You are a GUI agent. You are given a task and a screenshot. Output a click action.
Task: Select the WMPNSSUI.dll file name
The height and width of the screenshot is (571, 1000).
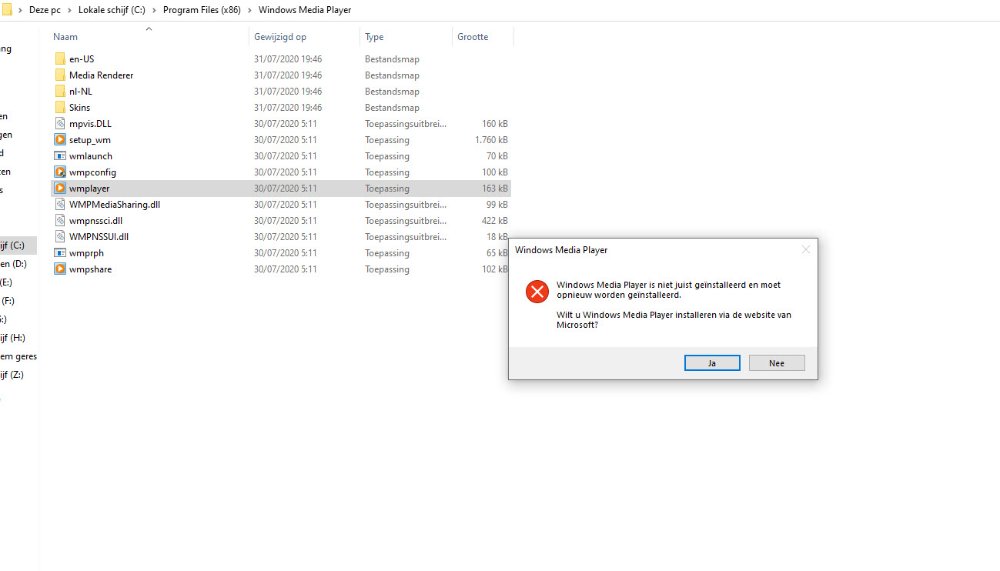99,237
